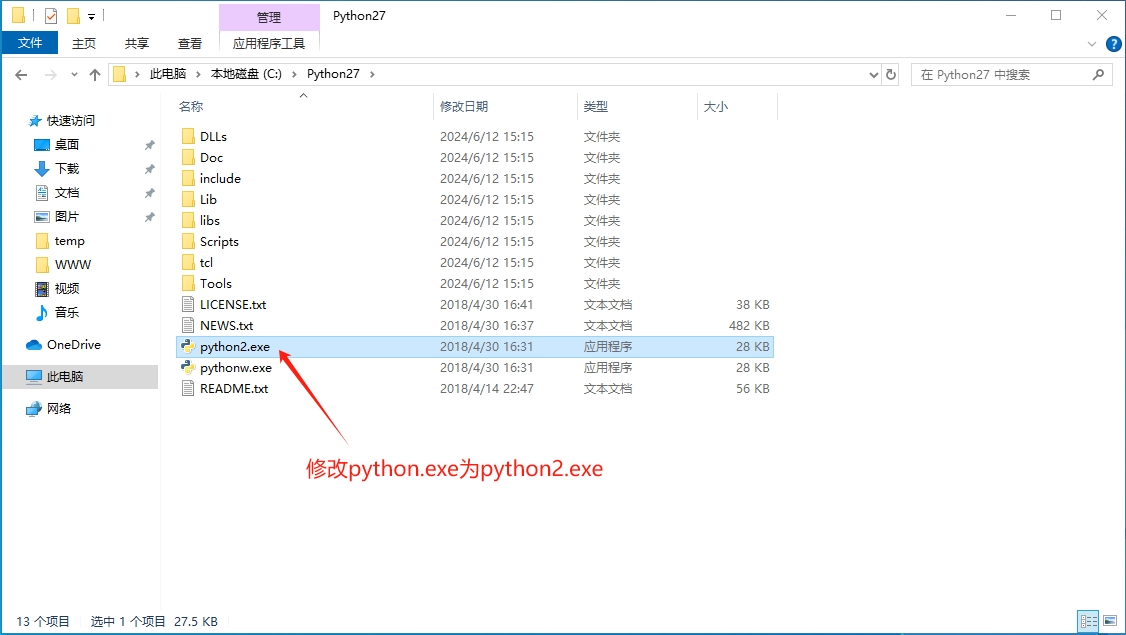This screenshot has height=635, width=1126.
Task: Select 此电脑 in the navigation pane
Action: pyautogui.click(x=65, y=376)
